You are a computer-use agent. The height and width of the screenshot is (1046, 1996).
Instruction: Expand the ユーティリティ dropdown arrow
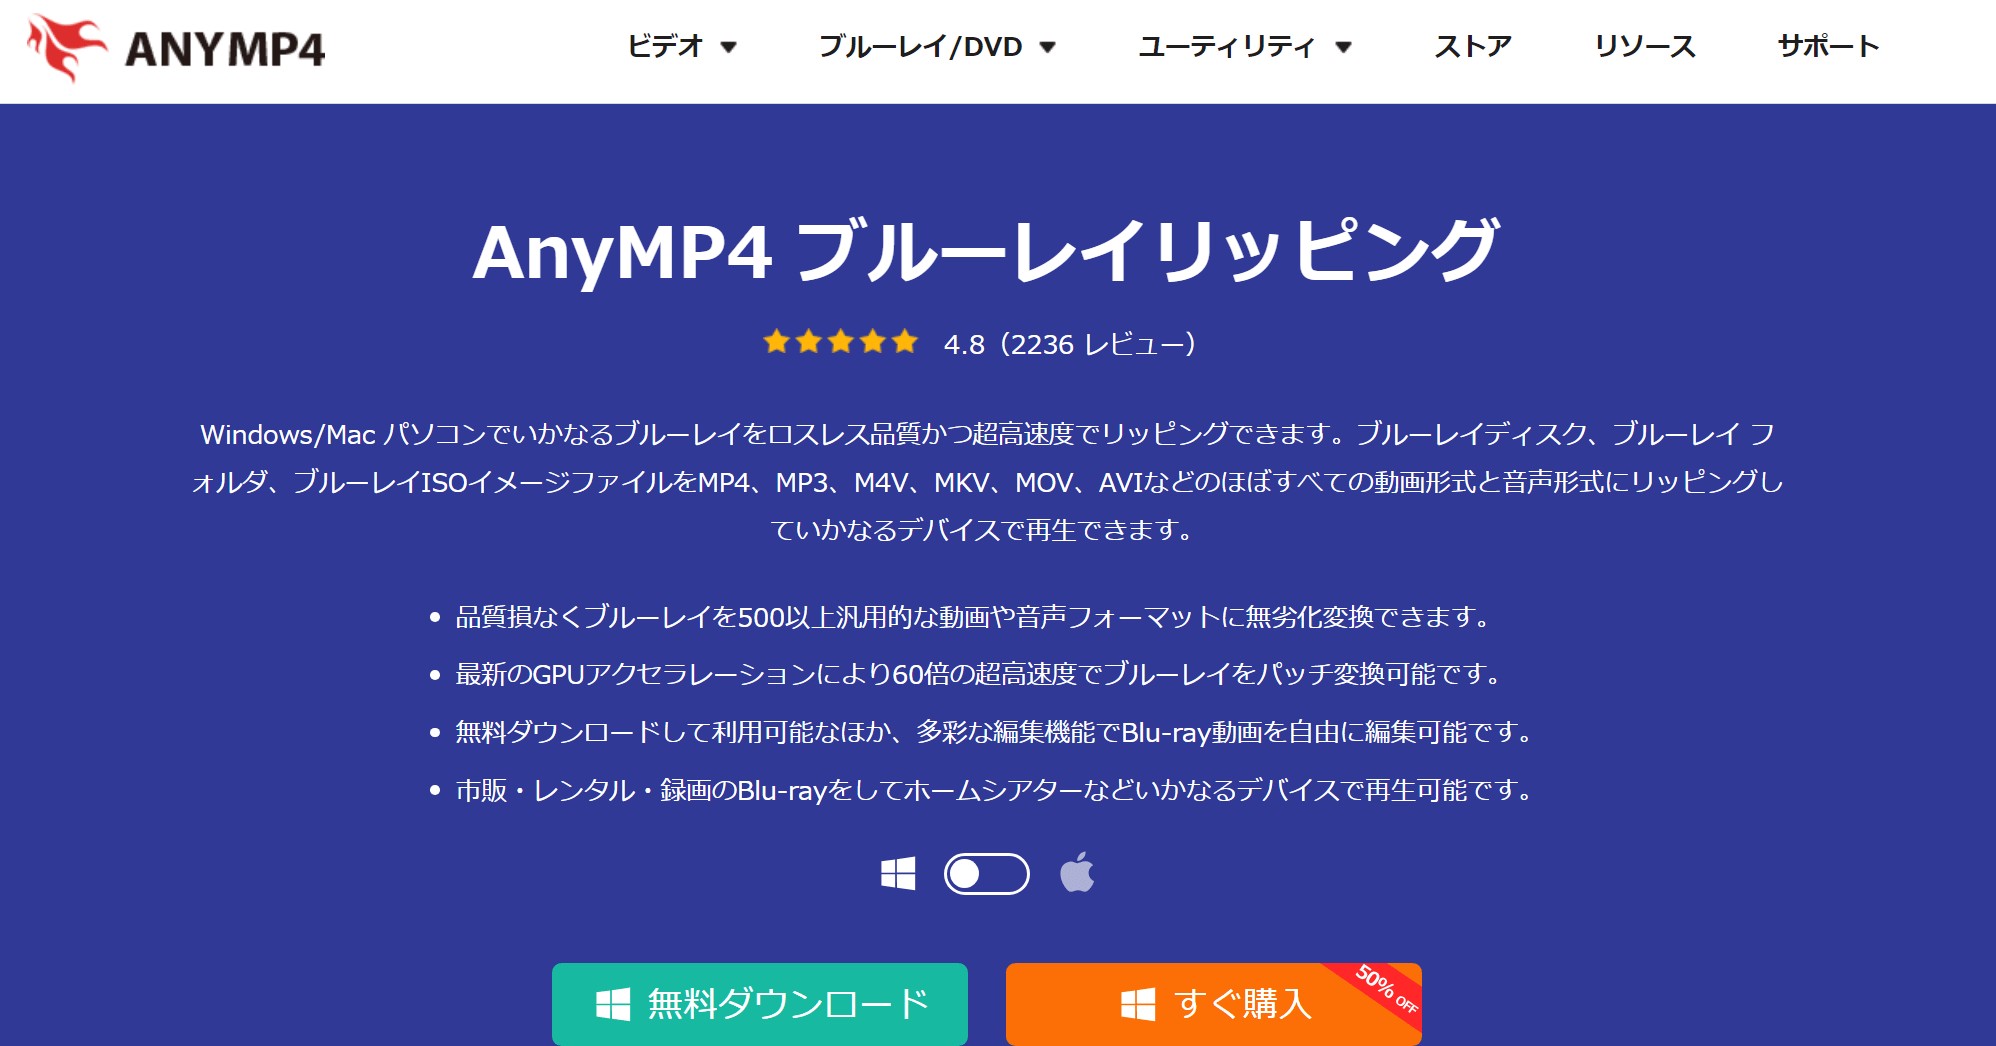1344,47
